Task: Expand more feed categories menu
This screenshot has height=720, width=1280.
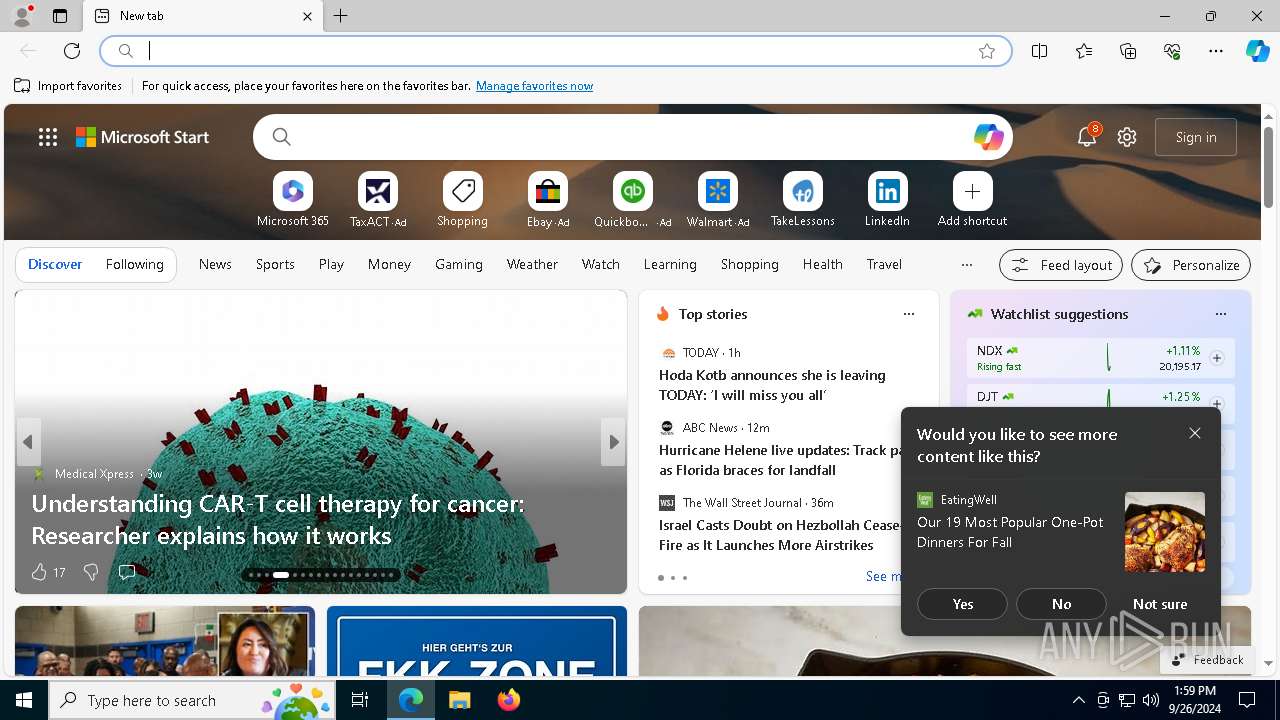Action: (x=966, y=265)
